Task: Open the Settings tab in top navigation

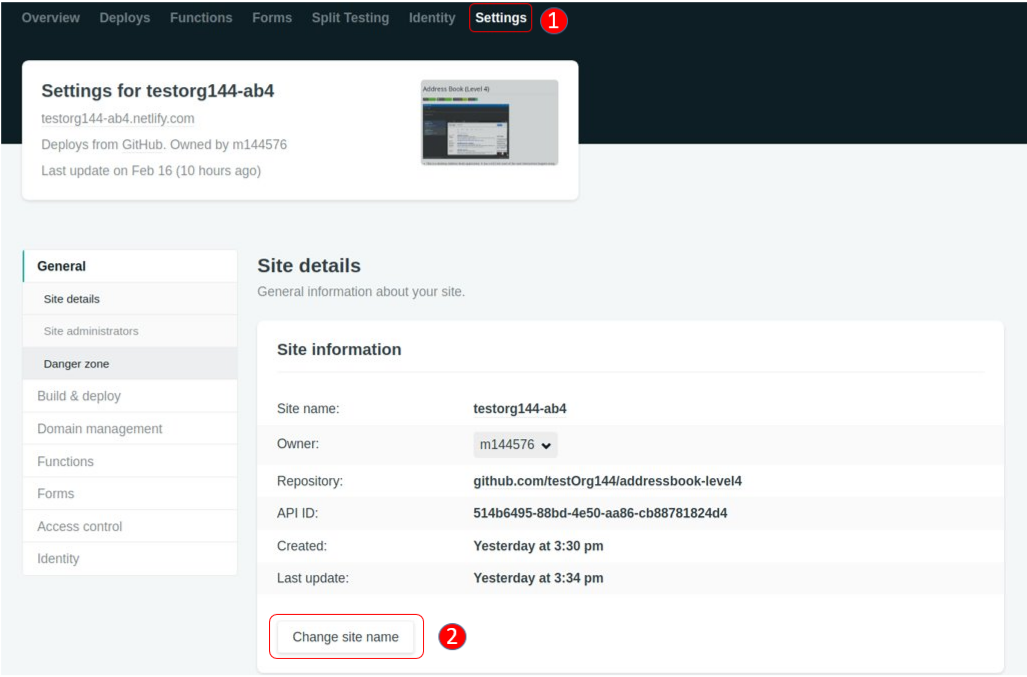Action: point(500,17)
